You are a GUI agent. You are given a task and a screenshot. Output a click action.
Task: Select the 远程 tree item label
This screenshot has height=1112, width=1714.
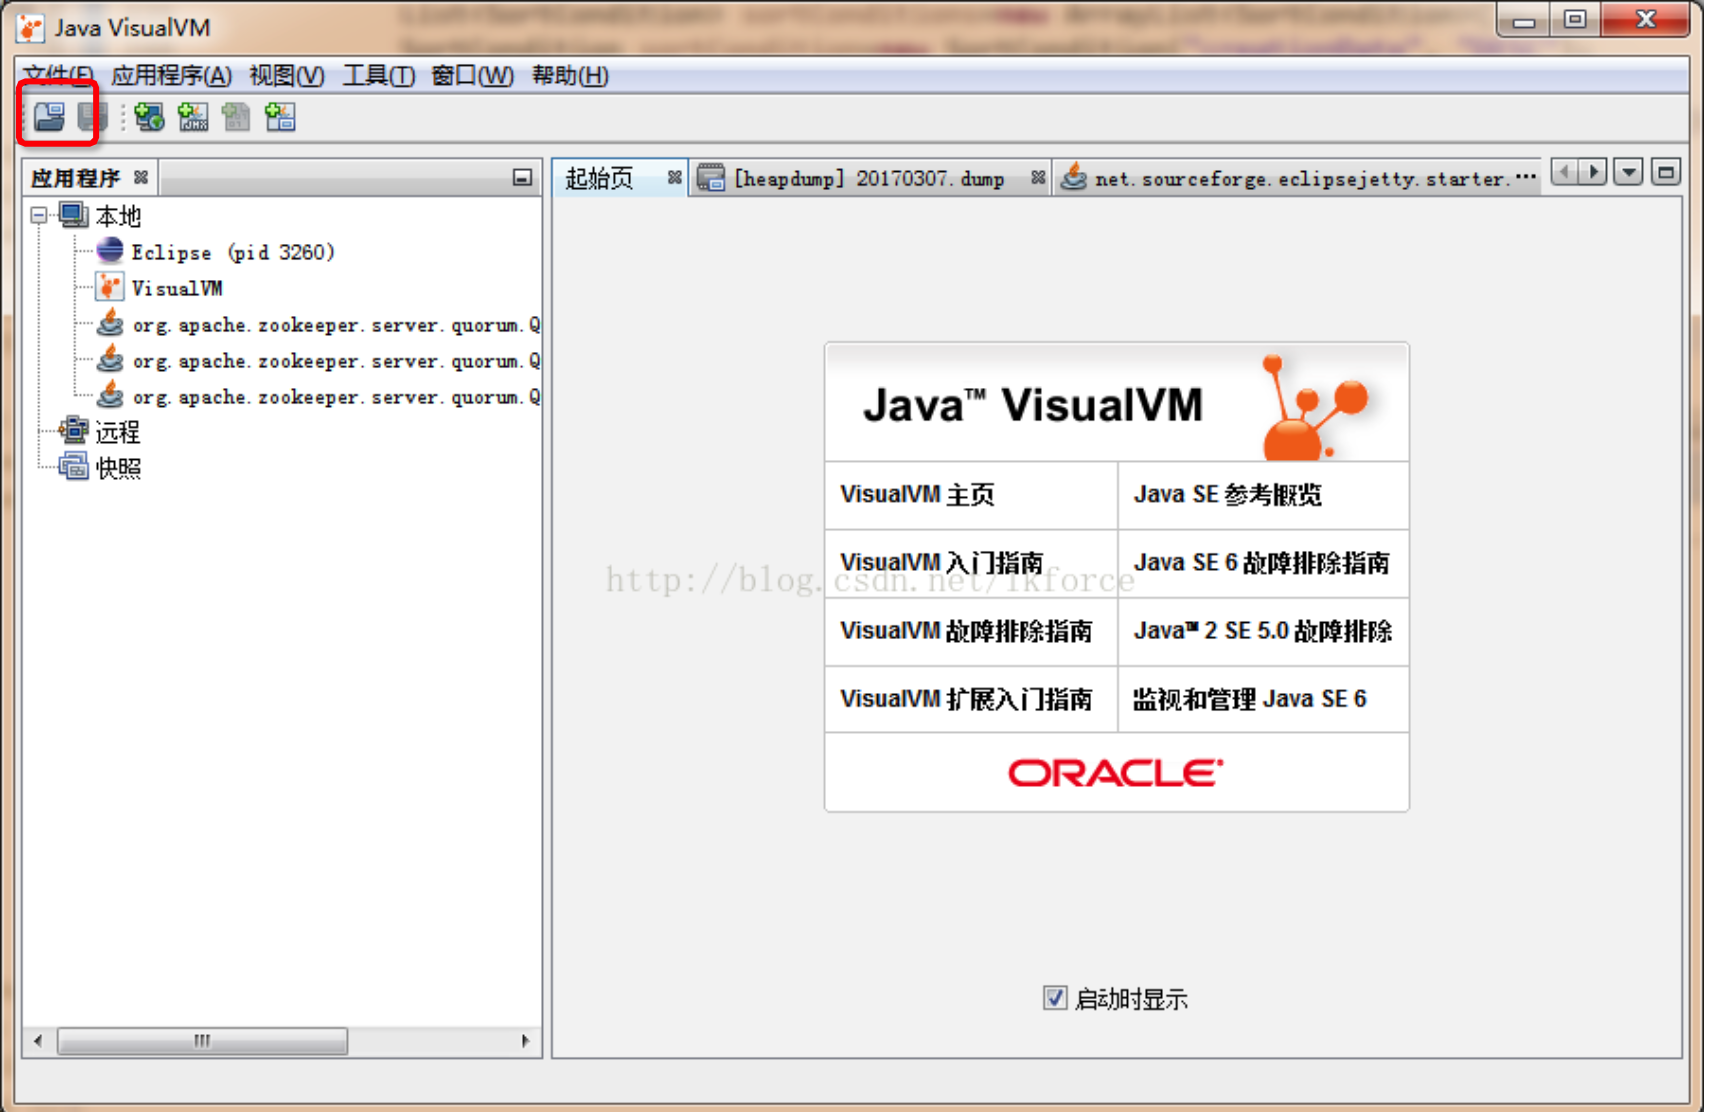(x=117, y=431)
